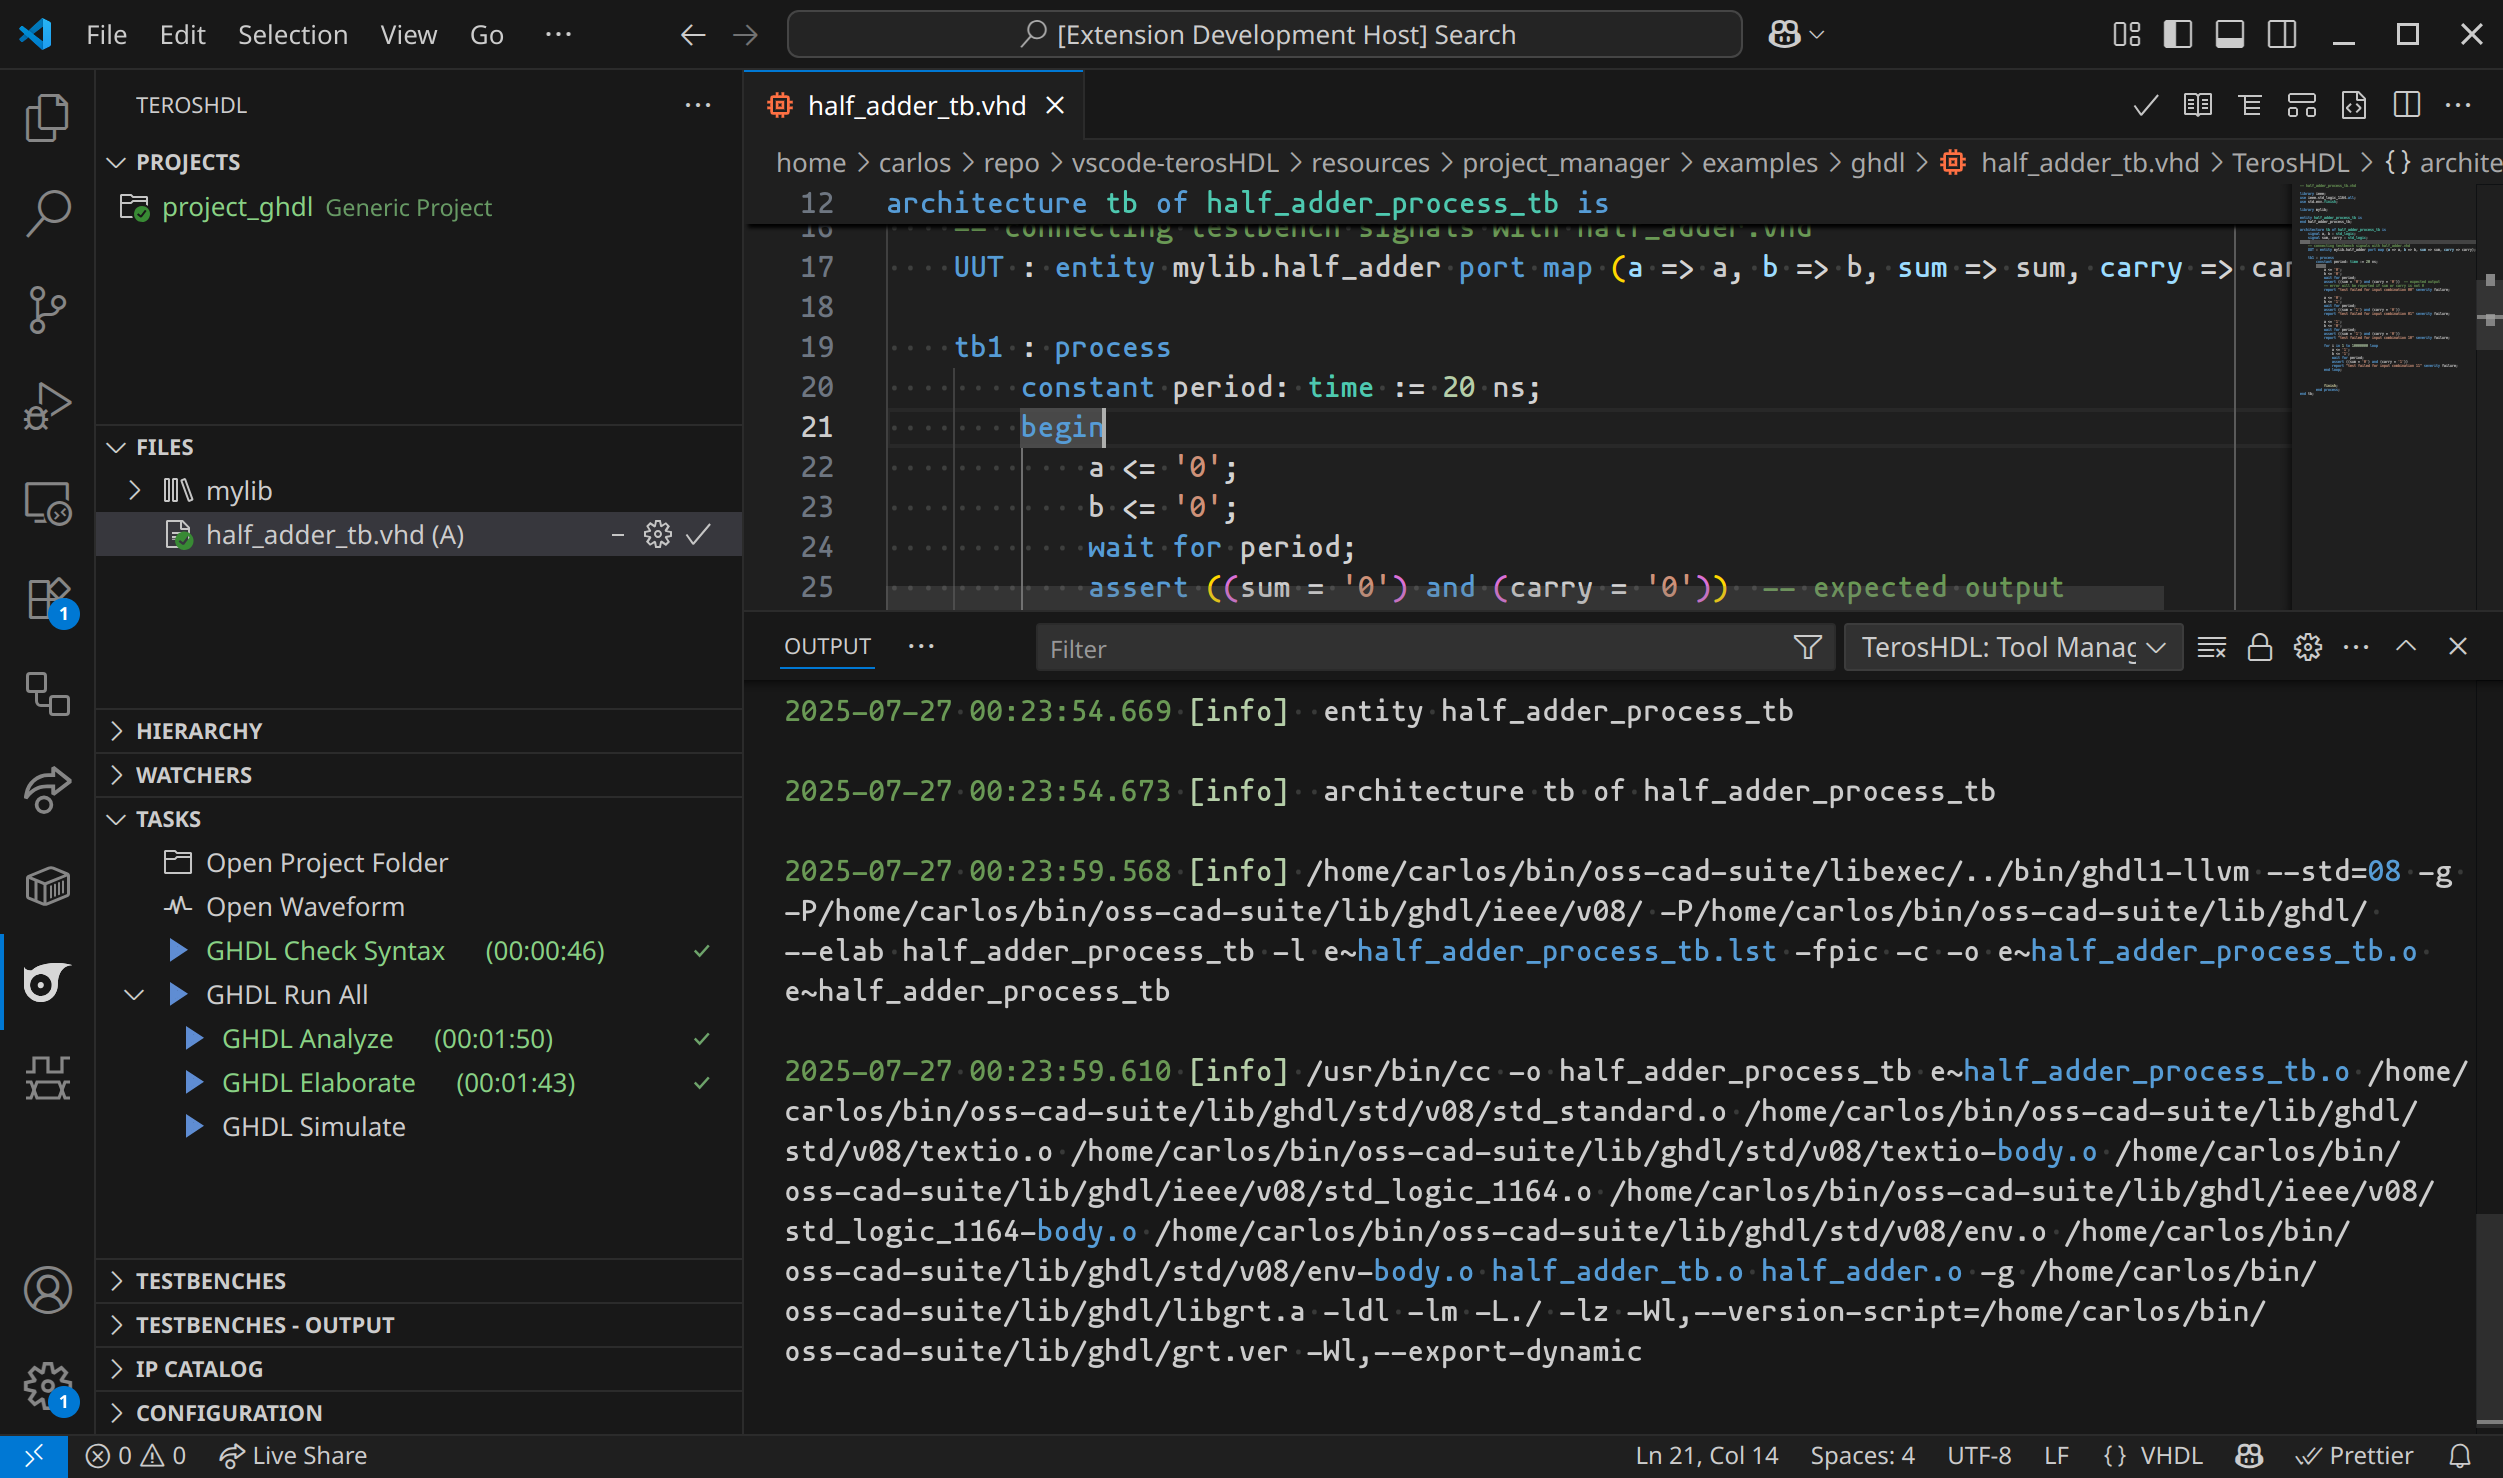
Task: Click the ghdl breadcrumb segment
Action: coord(1877,163)
